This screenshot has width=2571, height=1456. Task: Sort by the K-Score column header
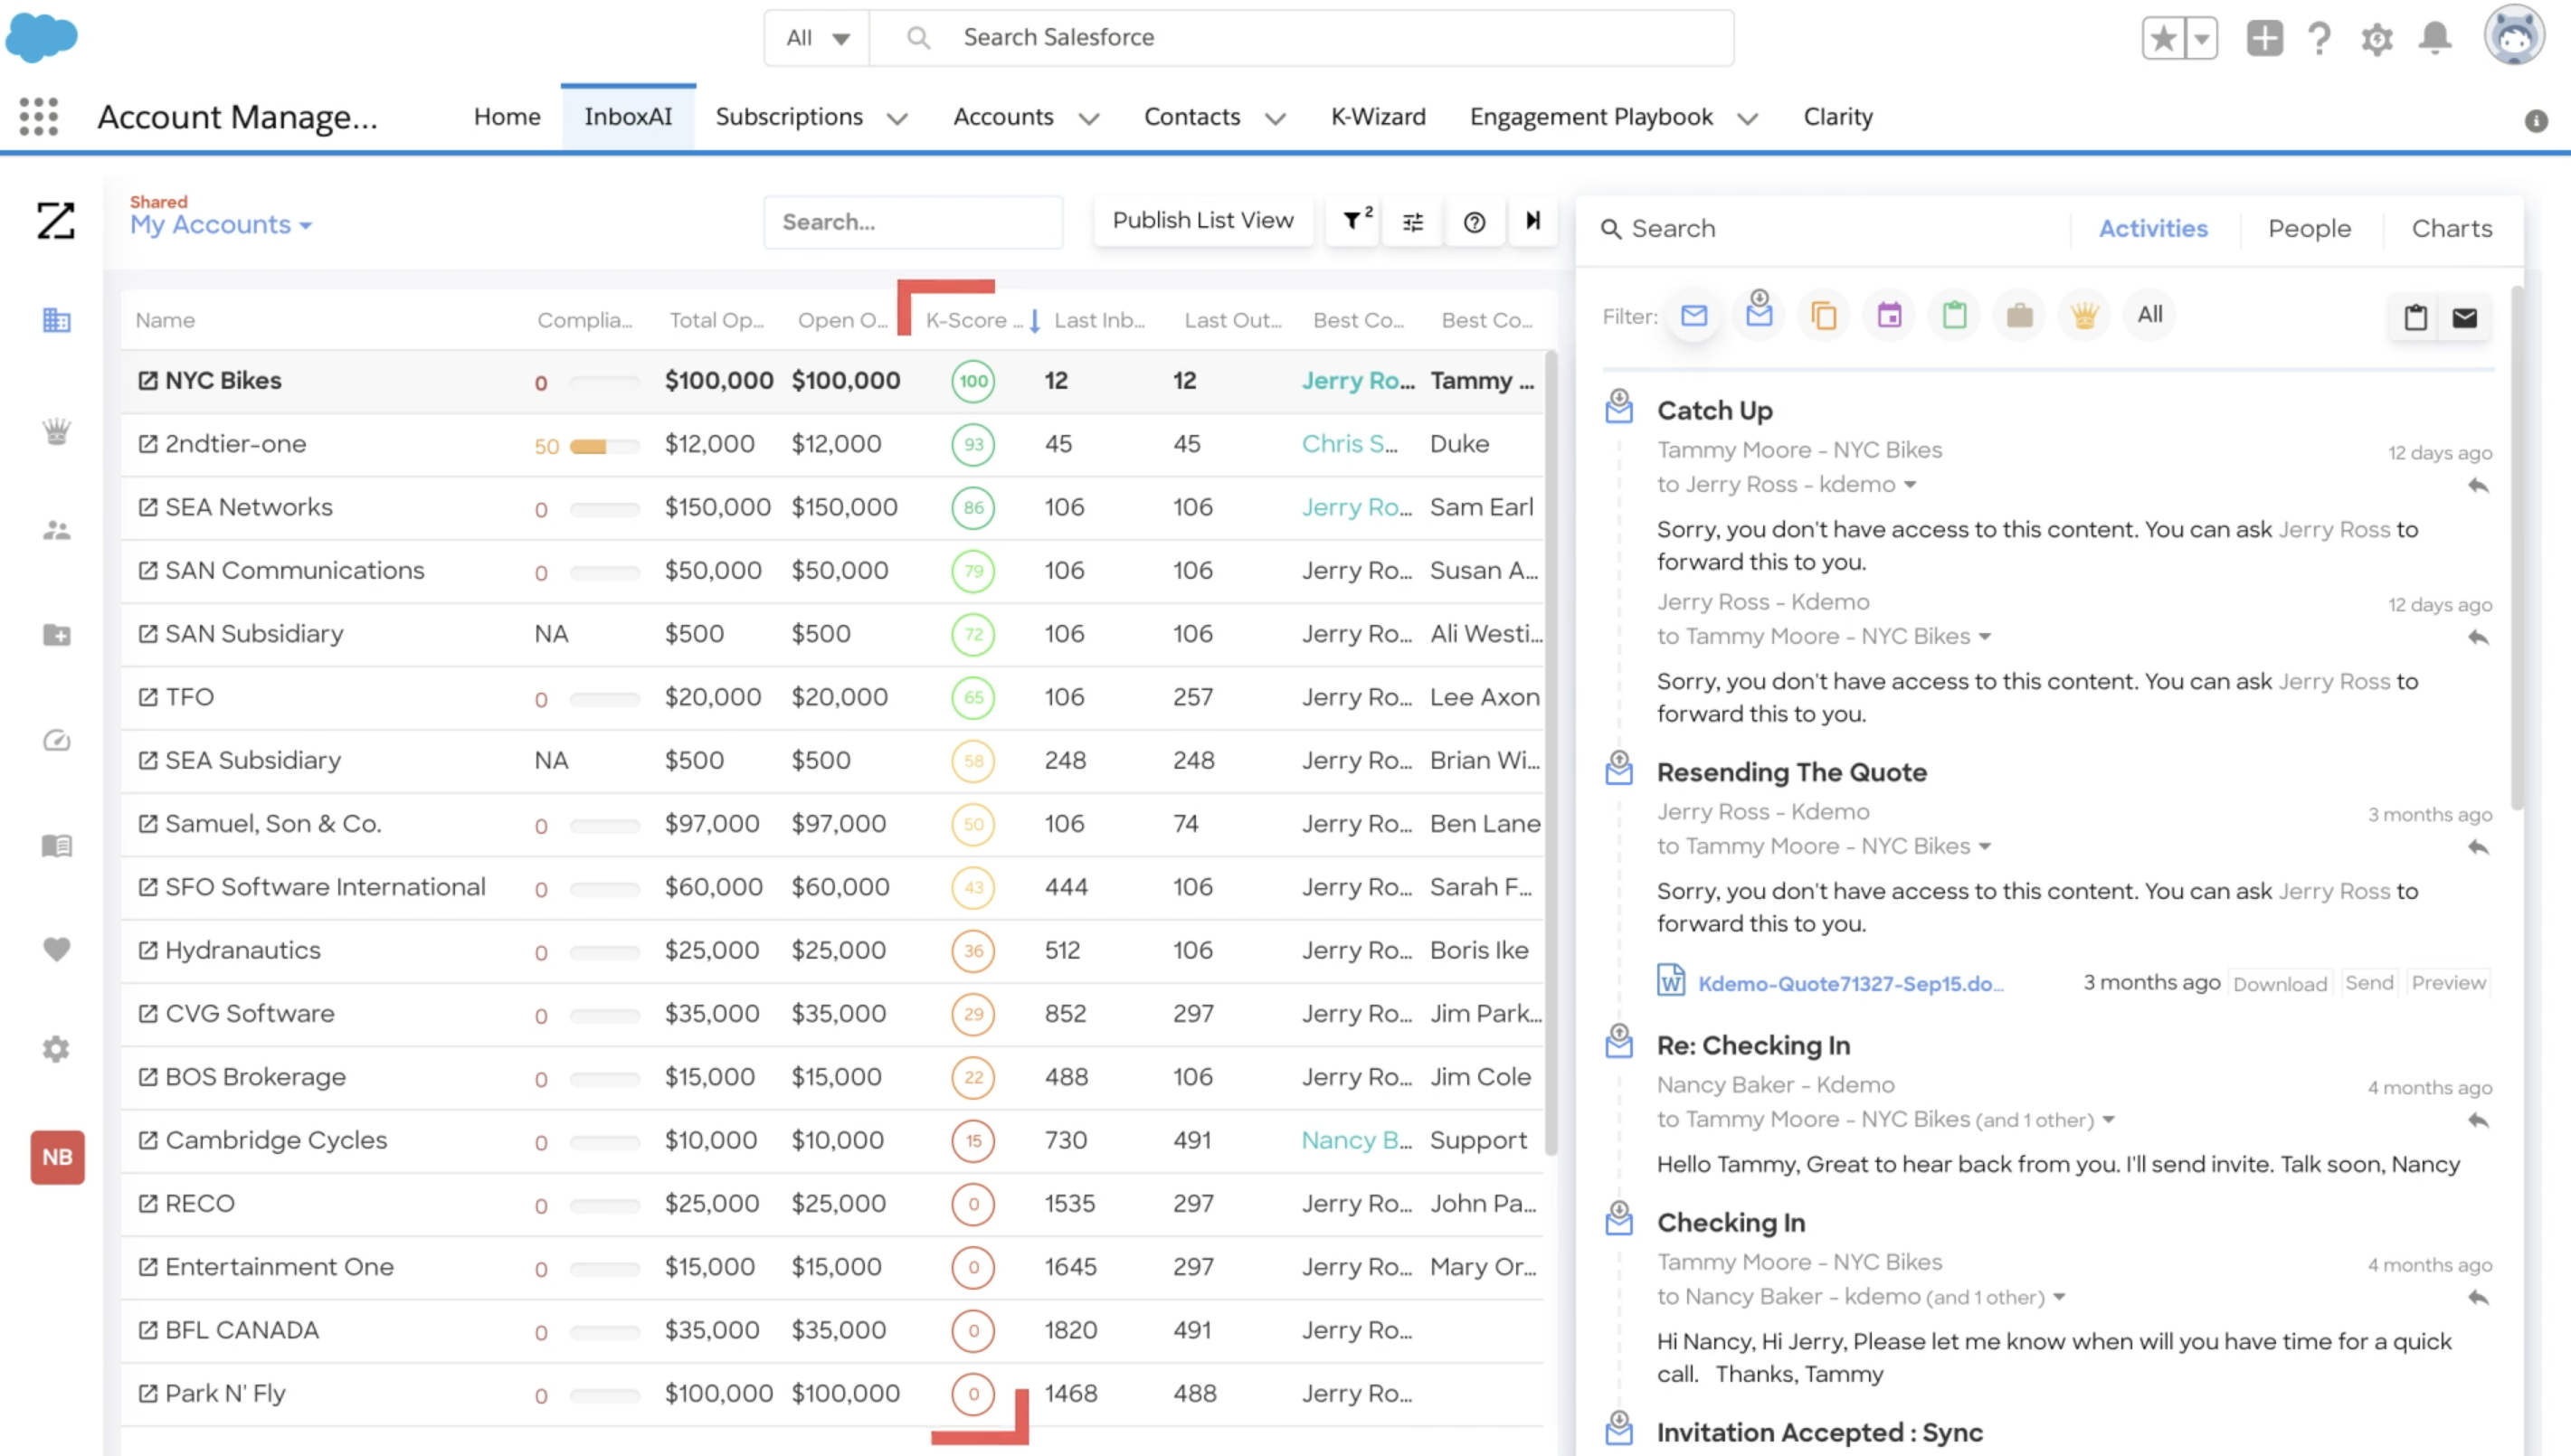(x=974, y=321)
